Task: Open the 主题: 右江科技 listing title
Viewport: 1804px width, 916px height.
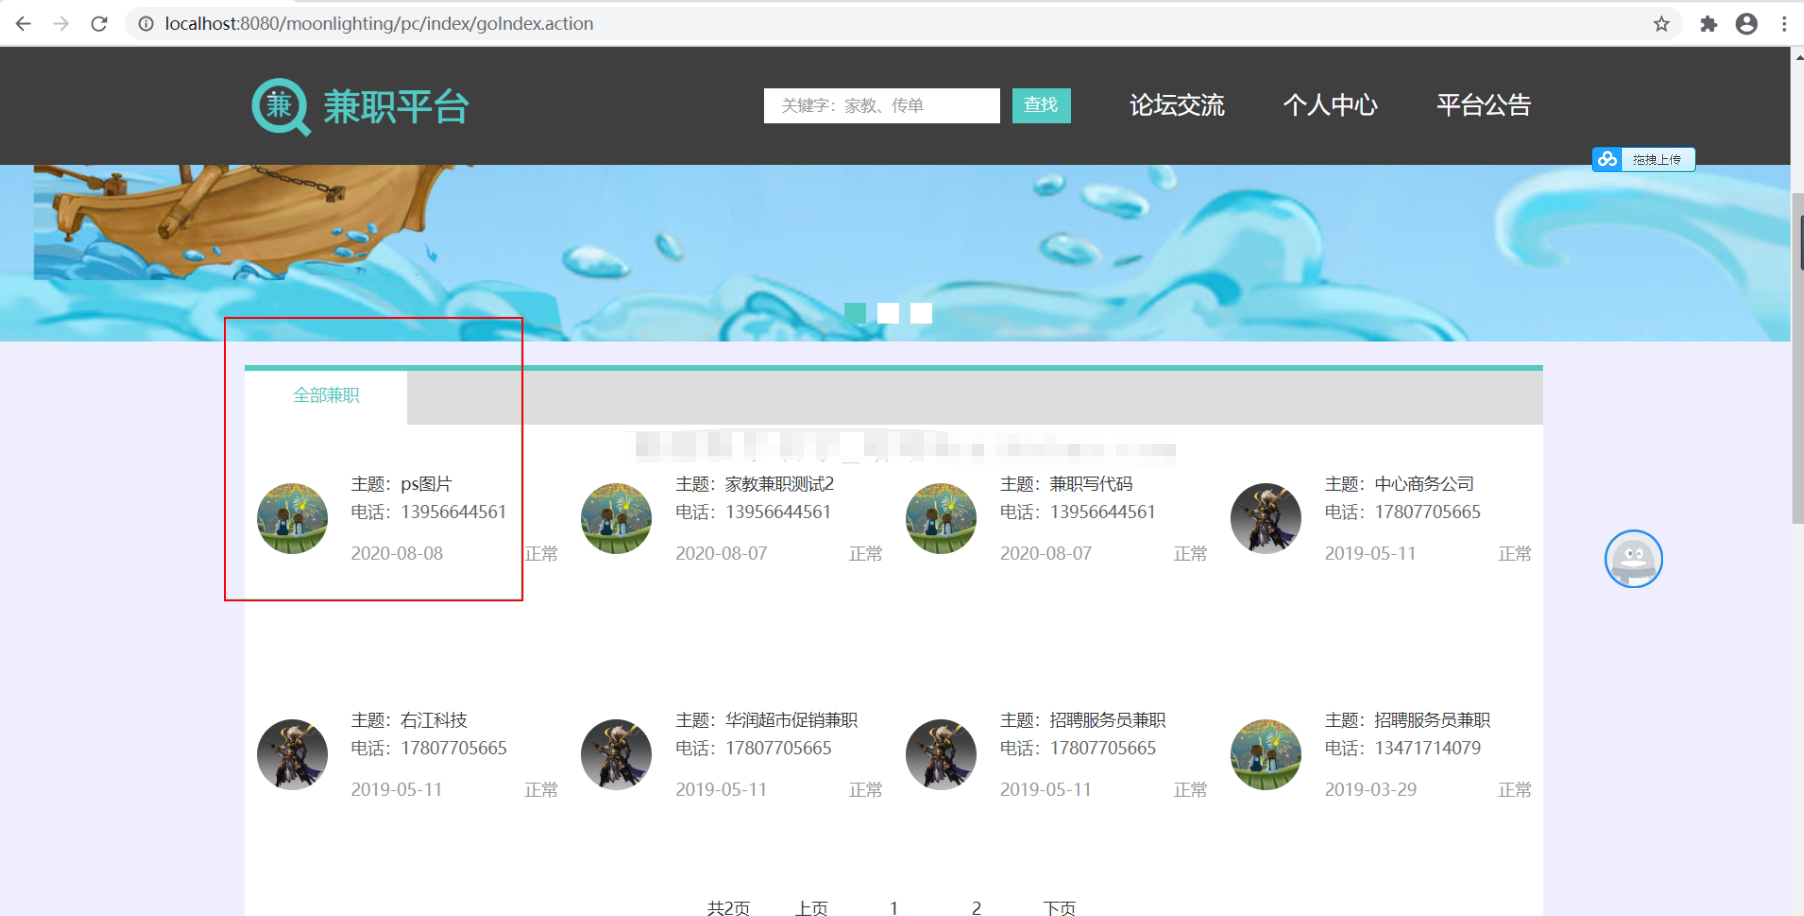Action: pos(409,720)
